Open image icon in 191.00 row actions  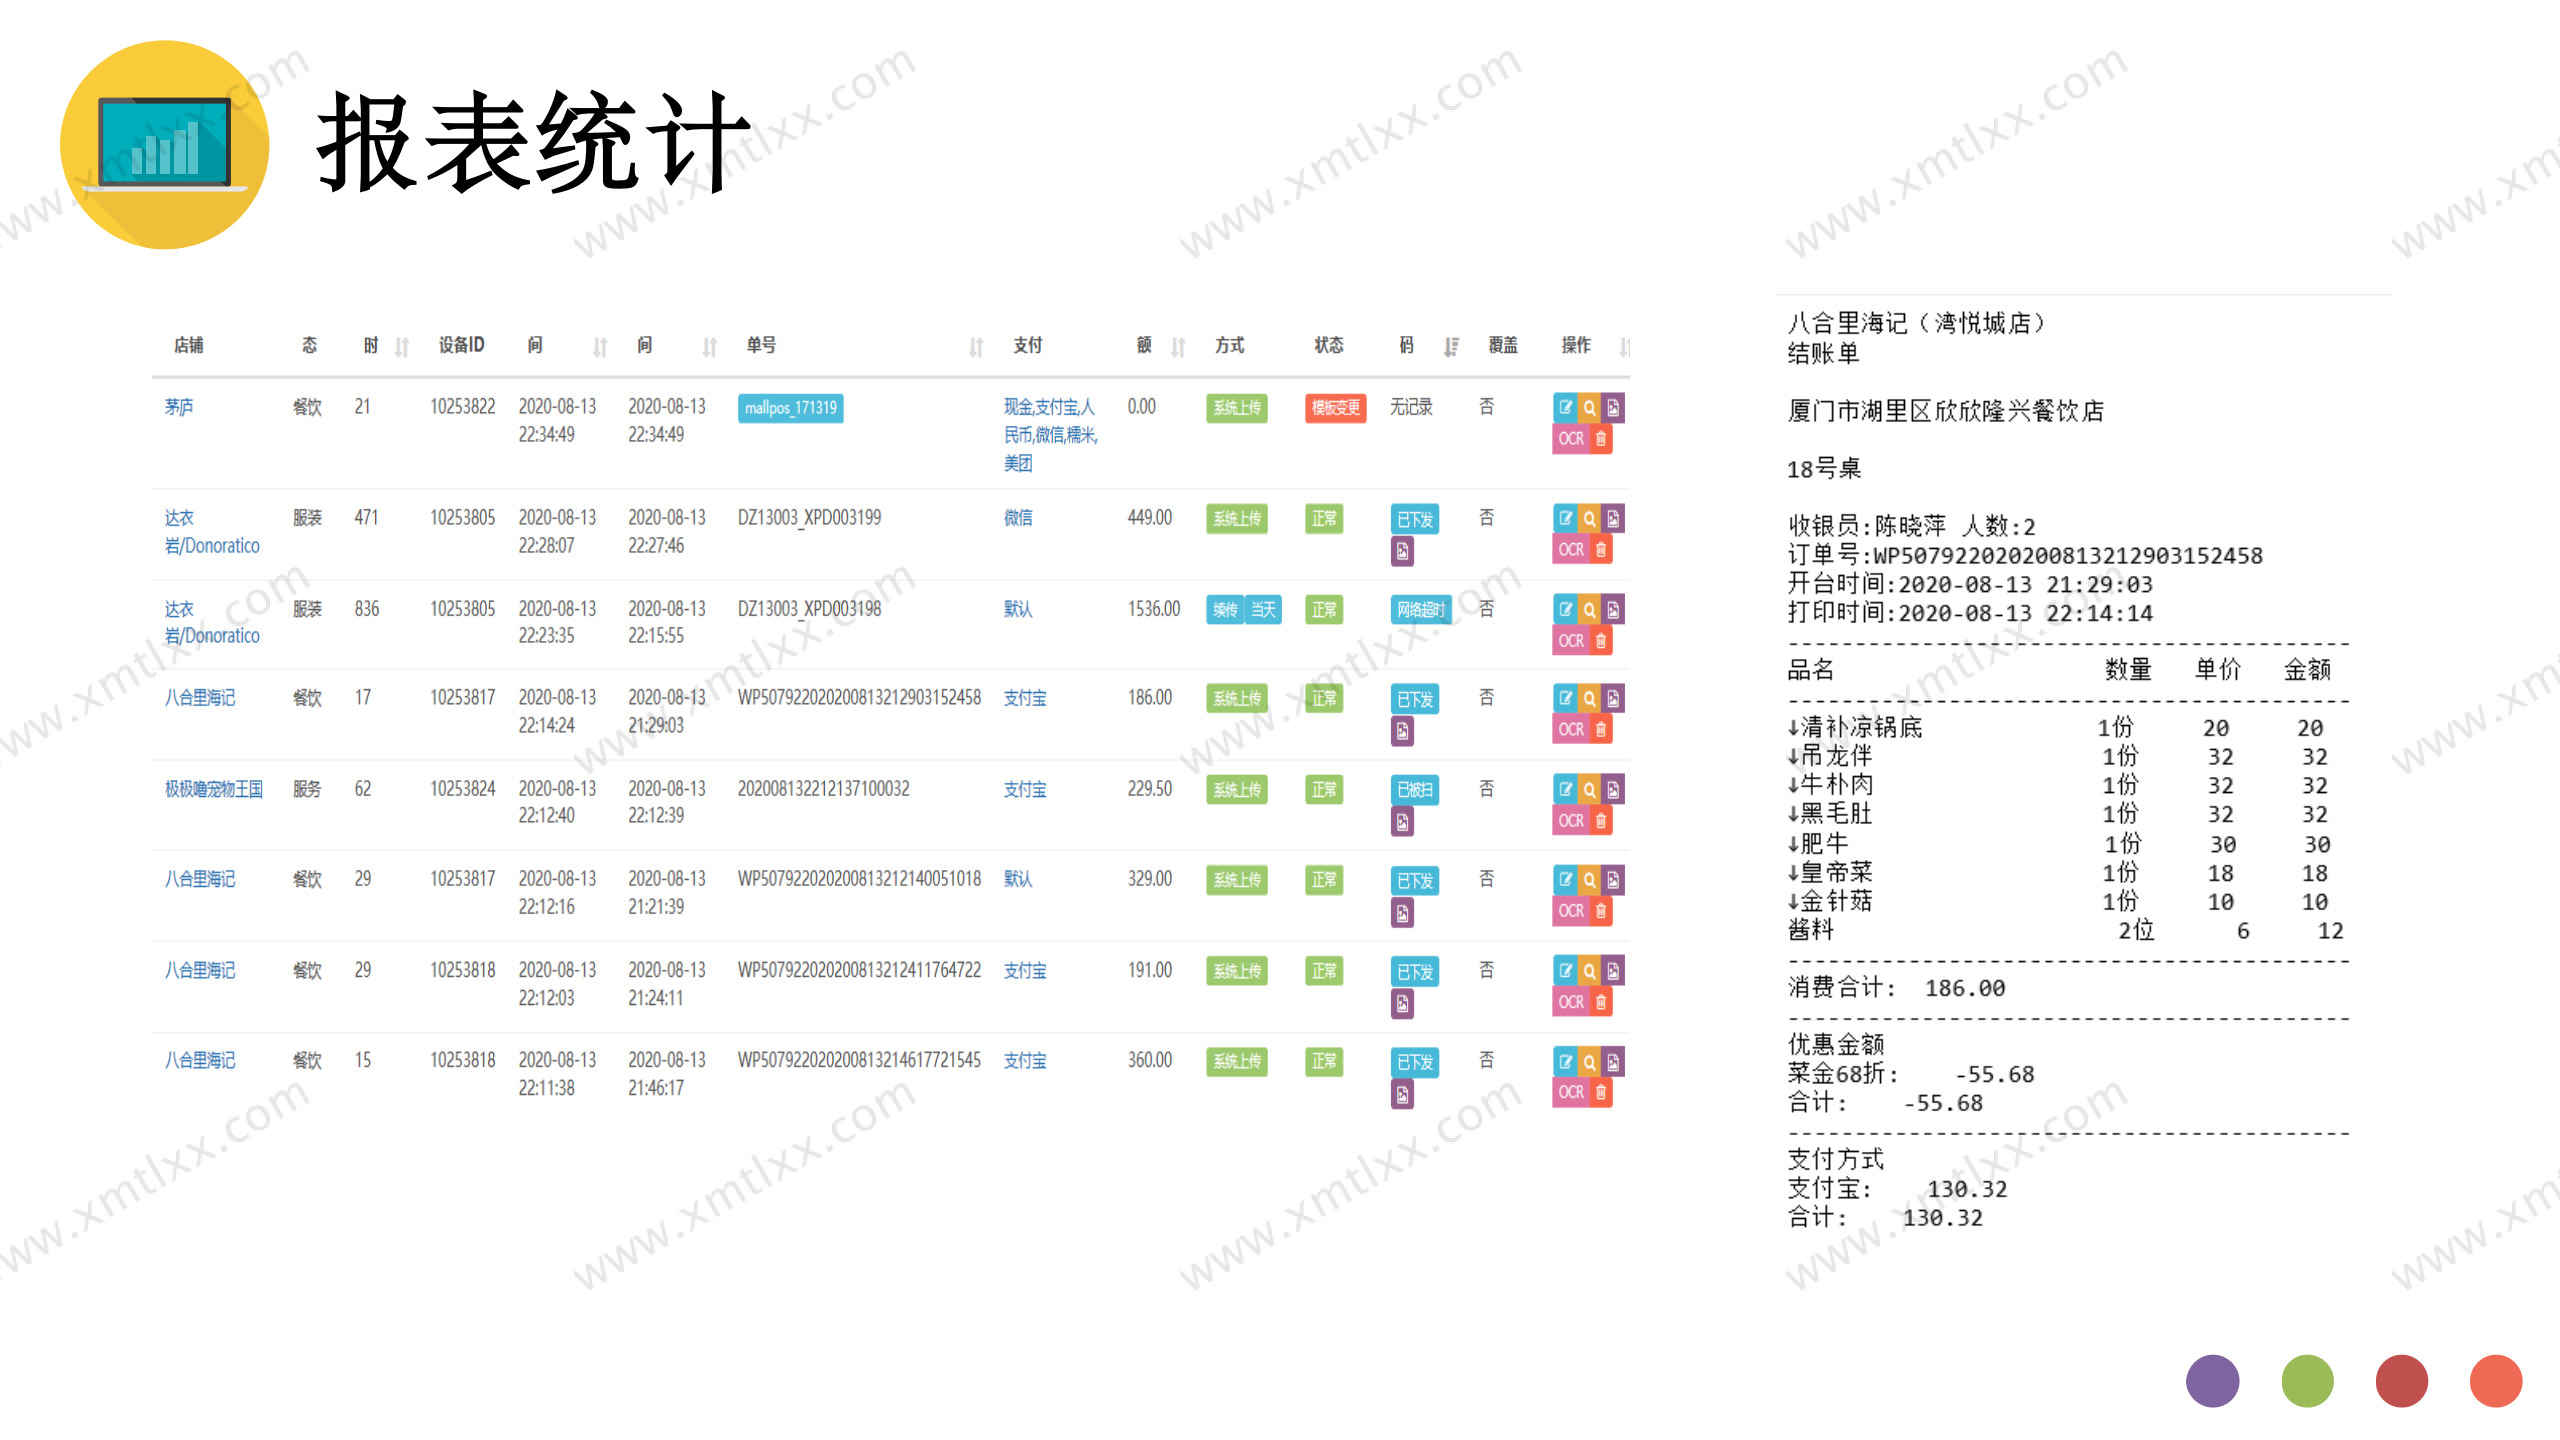coord(1613,970)
